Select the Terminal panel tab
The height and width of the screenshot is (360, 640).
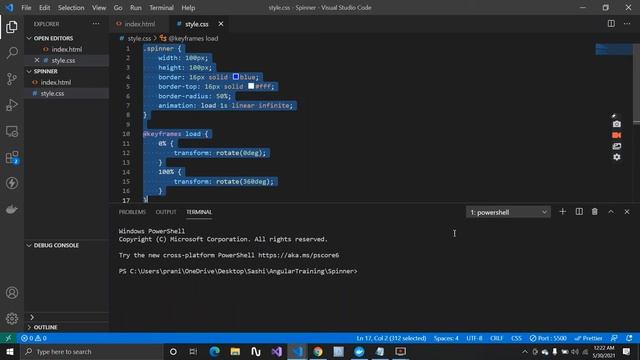pyautogui.click(x=199, y=212)
